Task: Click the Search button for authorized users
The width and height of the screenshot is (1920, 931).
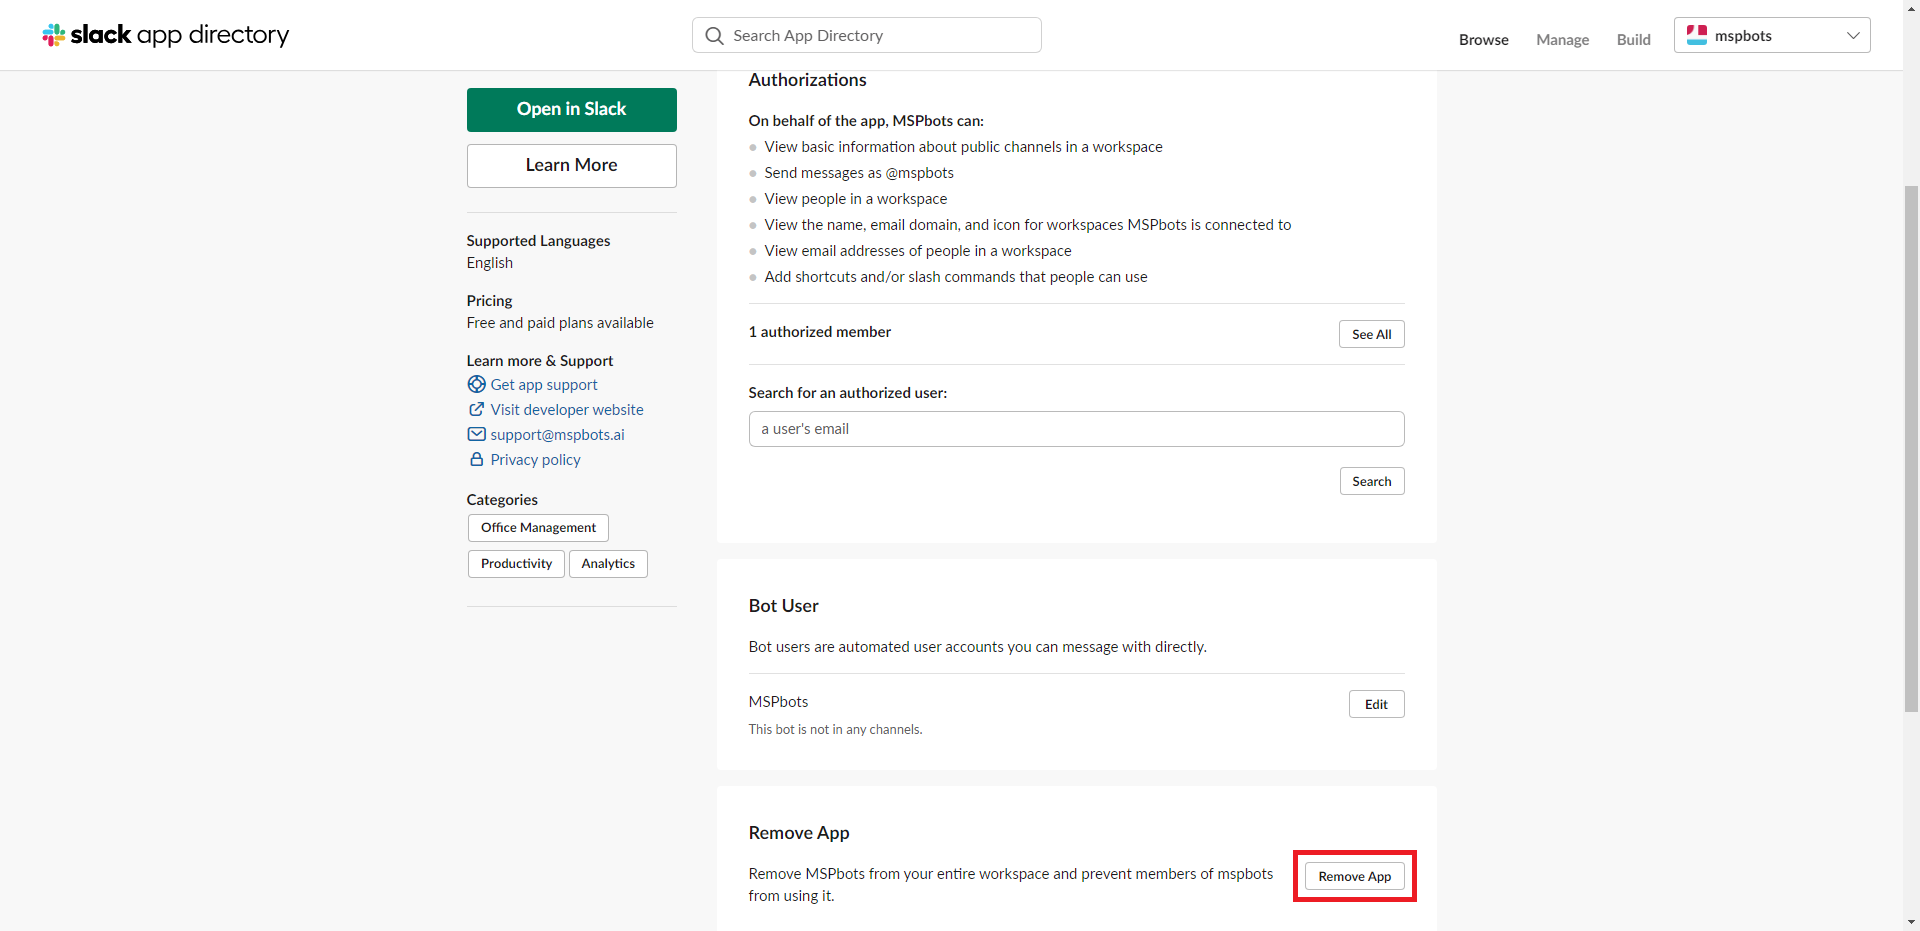Action: pos(1371,481)
